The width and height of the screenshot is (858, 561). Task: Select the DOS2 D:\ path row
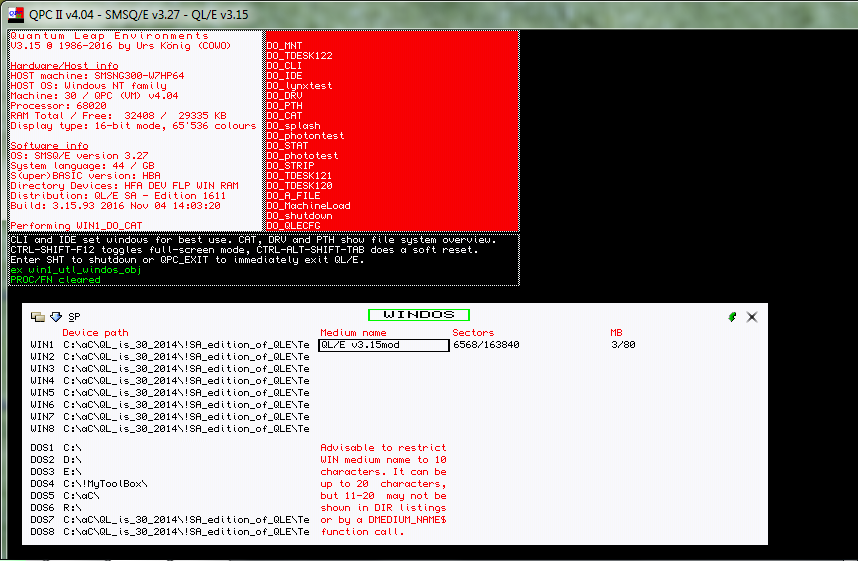tap(56, 460)
